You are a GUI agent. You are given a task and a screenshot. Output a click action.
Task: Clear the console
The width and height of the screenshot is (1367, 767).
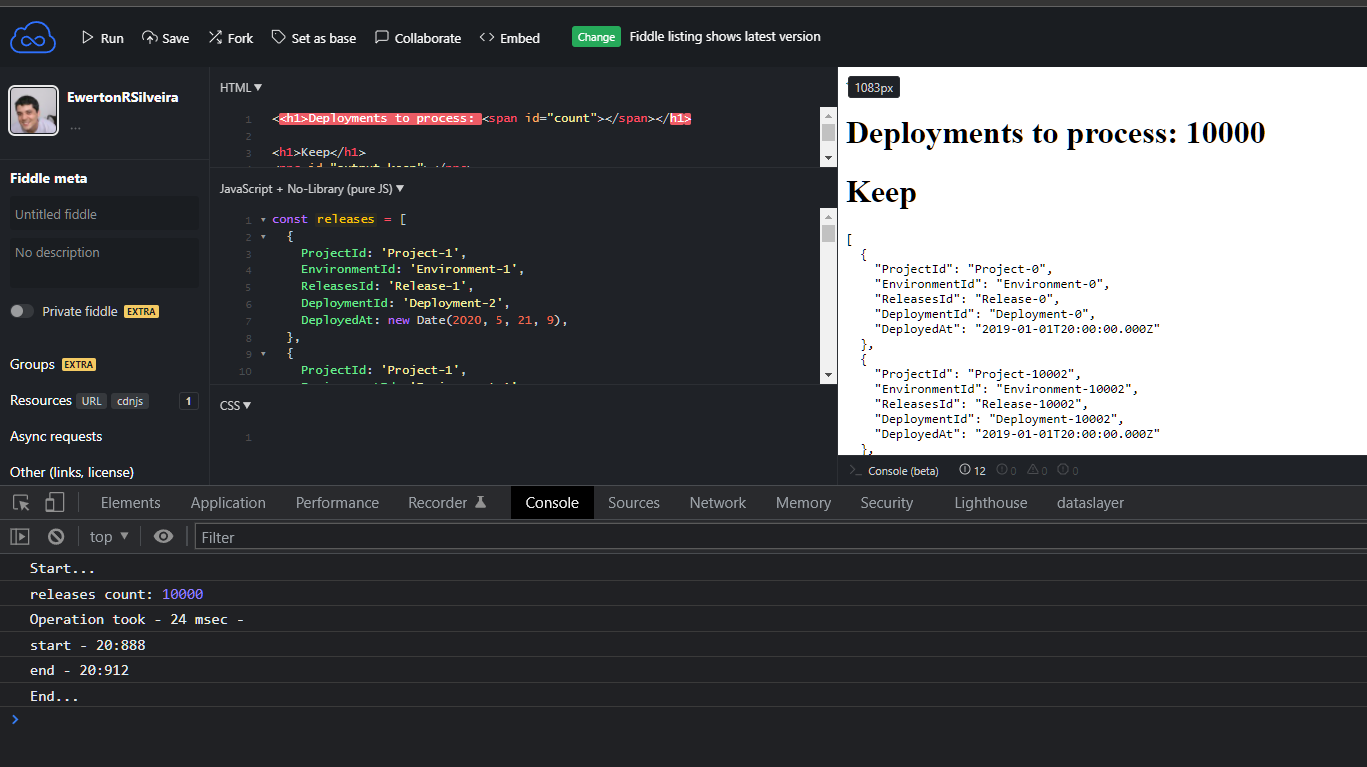pos(56,537)
